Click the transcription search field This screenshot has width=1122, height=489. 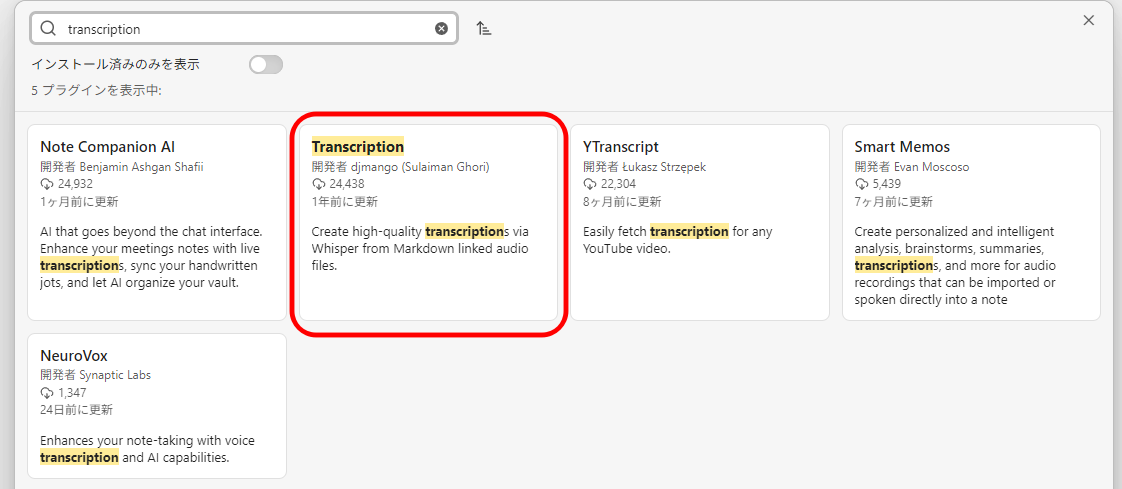tap(244, 29)
